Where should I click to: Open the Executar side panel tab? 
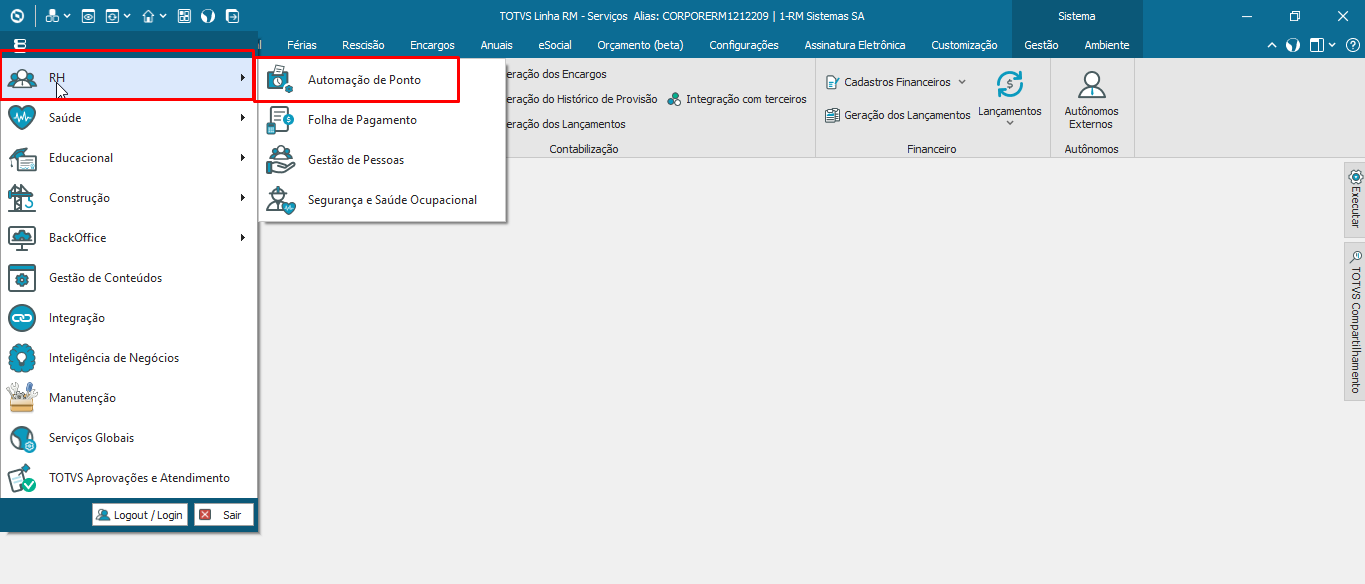coord(1355,200)
